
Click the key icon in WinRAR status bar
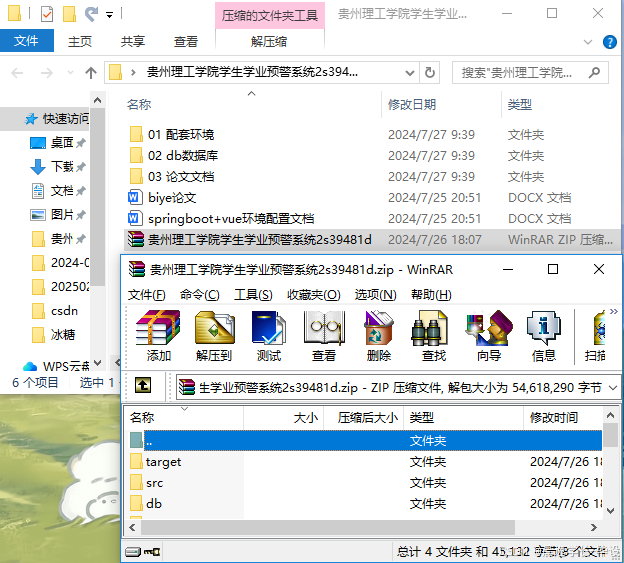pyautogui.click(x=152, y=551)
